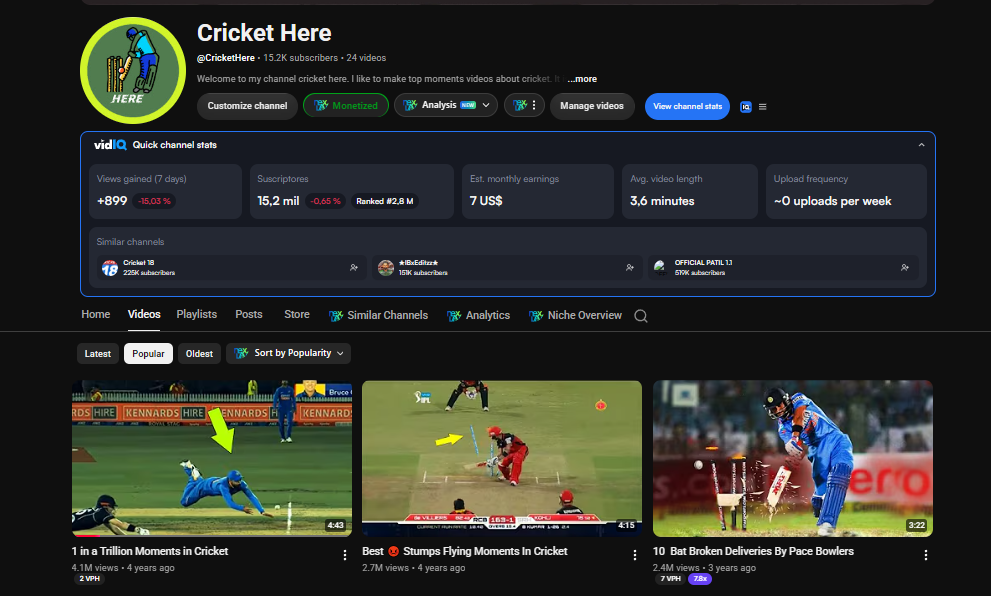Expand channel description with ...more
The image size is (991, 596).
(582, 79)
